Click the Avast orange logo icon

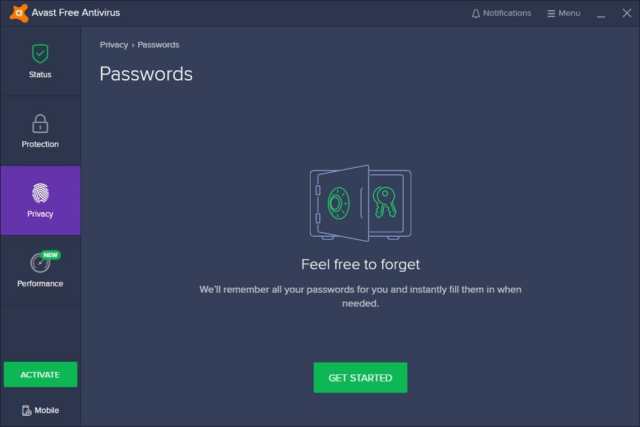19,13
